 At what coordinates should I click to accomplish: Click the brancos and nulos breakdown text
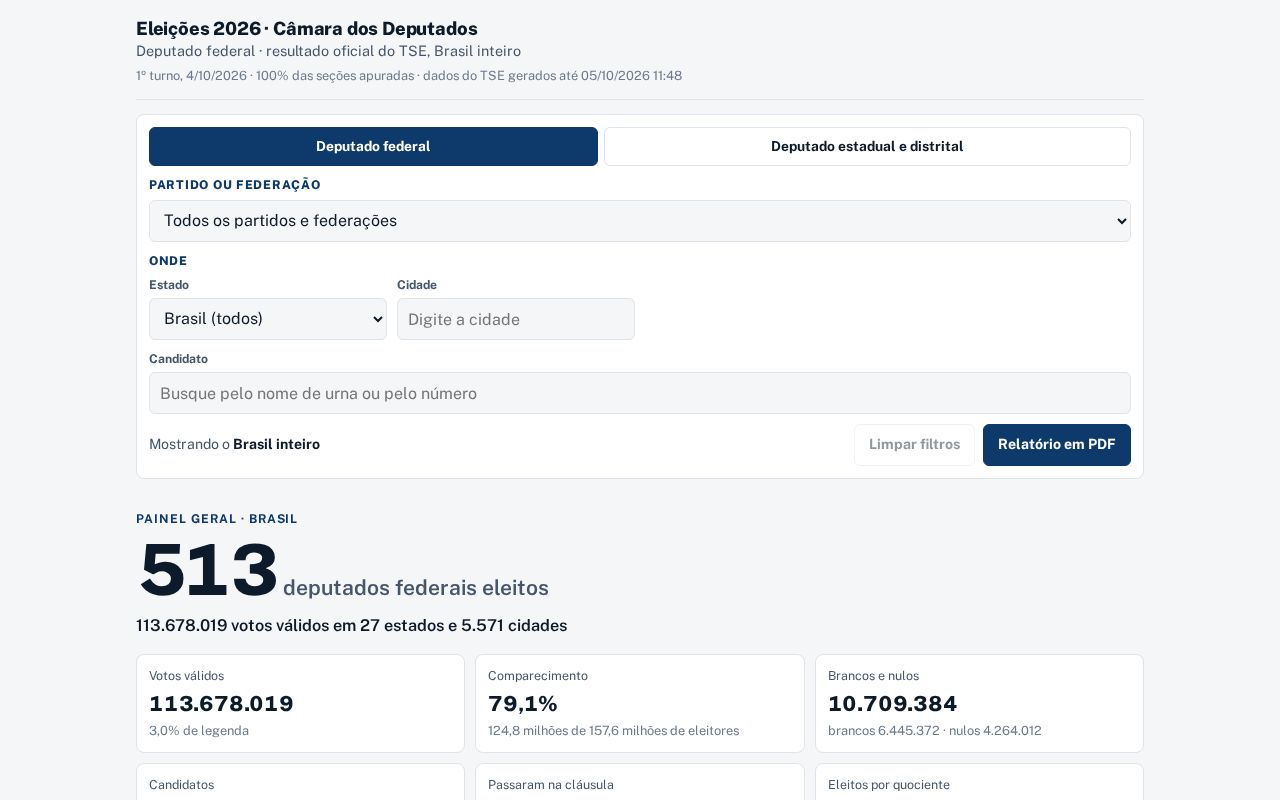(935, 731)
